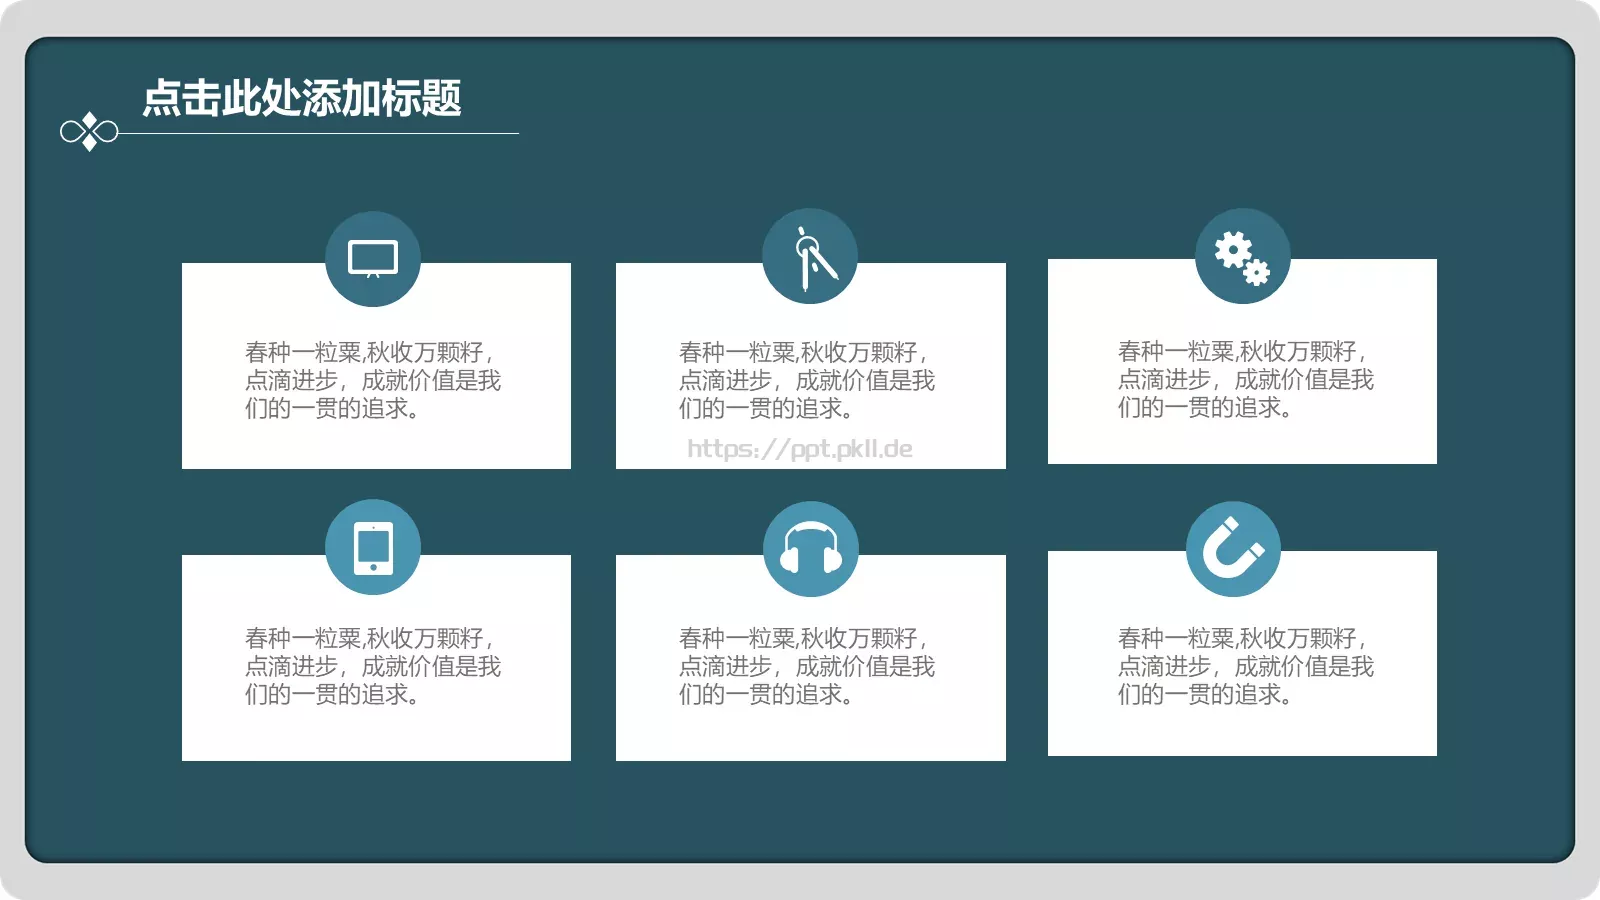Select the text under the tablet icon
Image resolution: width=1600 pixels, height=900 pixels.
pyautogui.click(x=373, y=666)
